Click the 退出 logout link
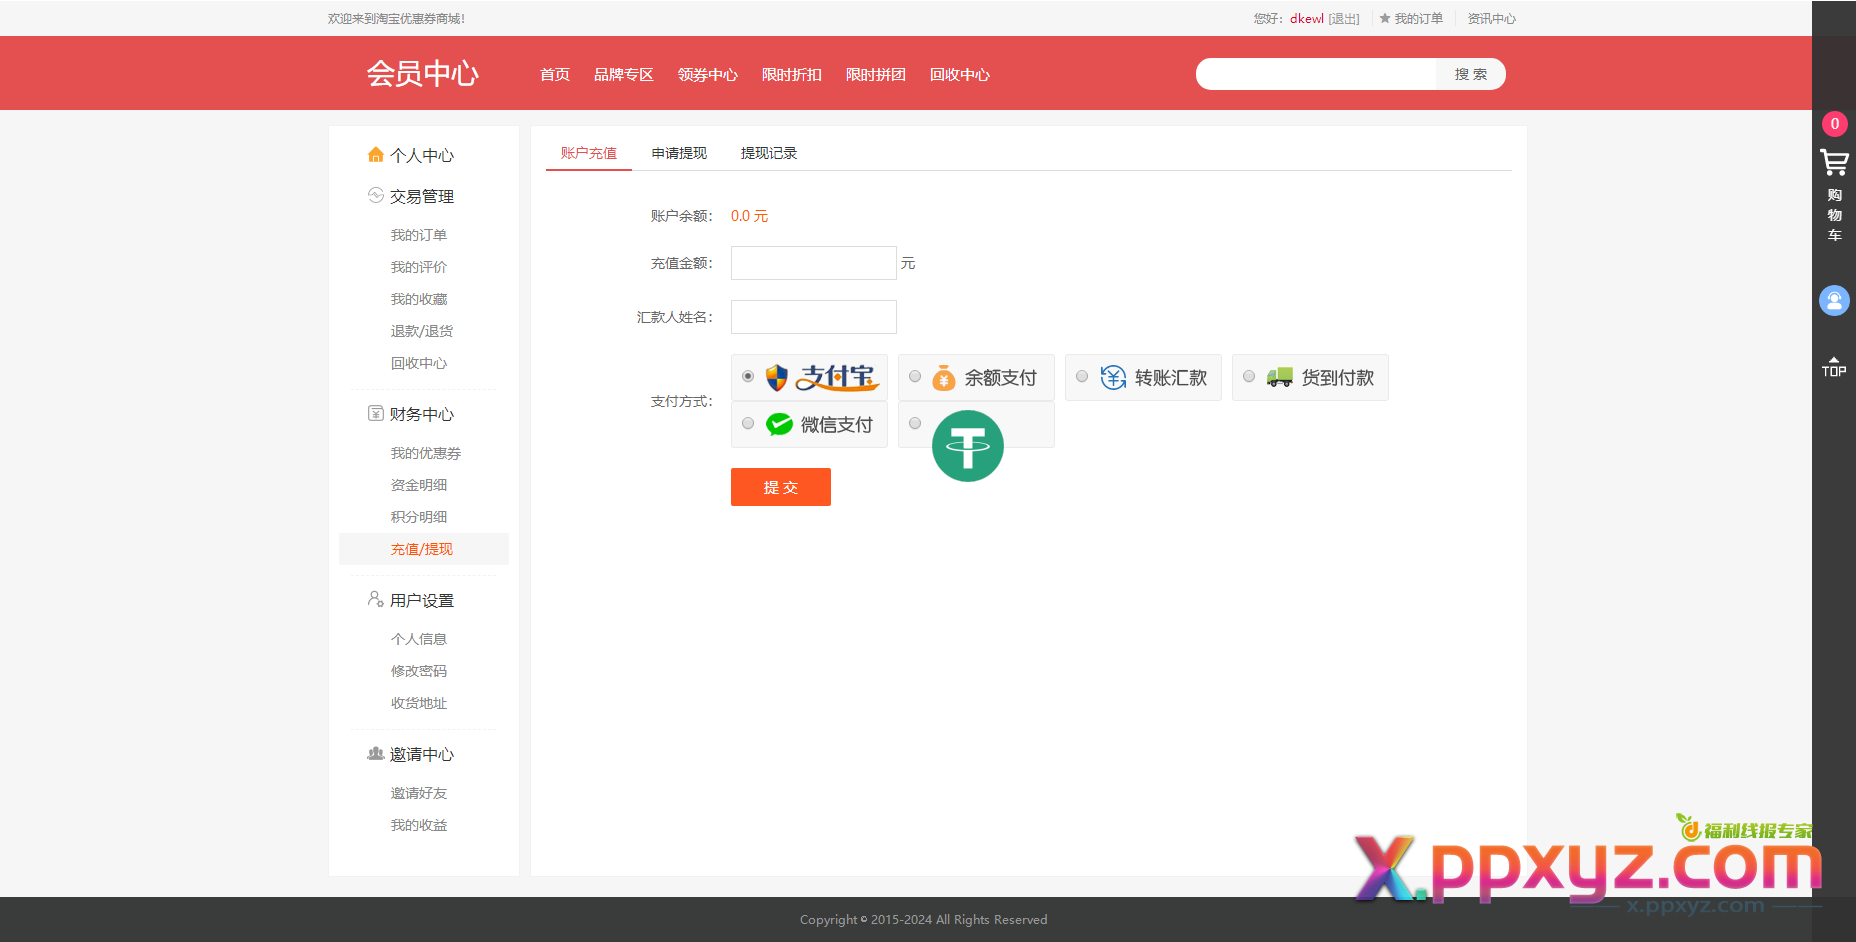This screenshot has height=942, width=1856. click(x=1344, y=18)
